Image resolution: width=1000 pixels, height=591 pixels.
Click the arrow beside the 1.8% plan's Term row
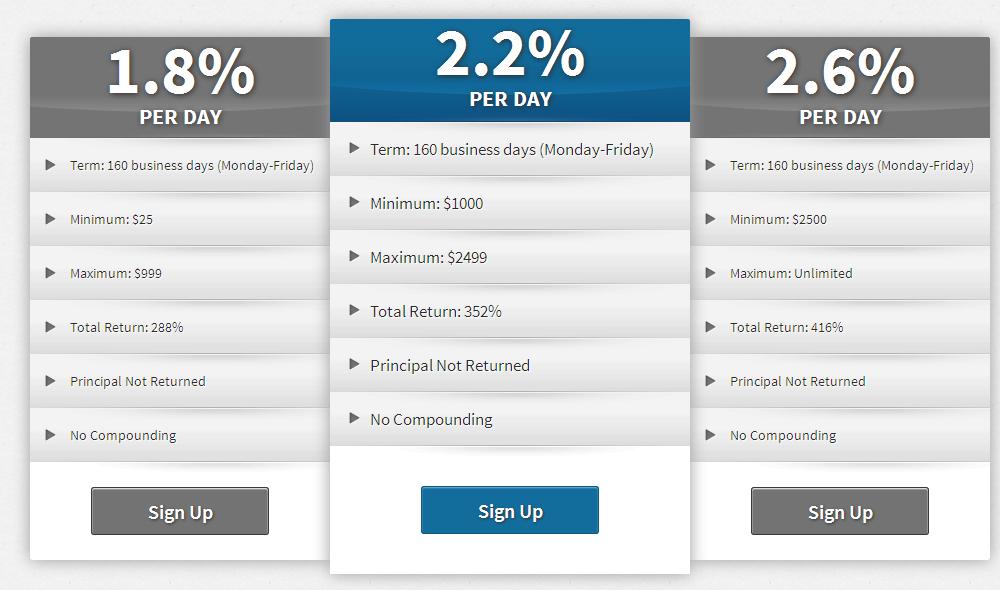click(x=51, y=165)
